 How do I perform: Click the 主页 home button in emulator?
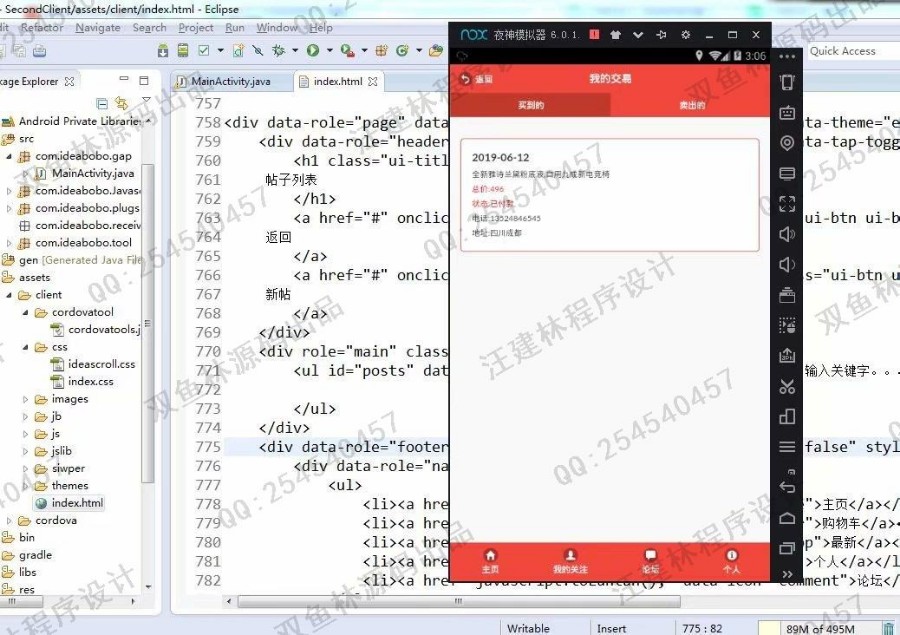[490, 562]
